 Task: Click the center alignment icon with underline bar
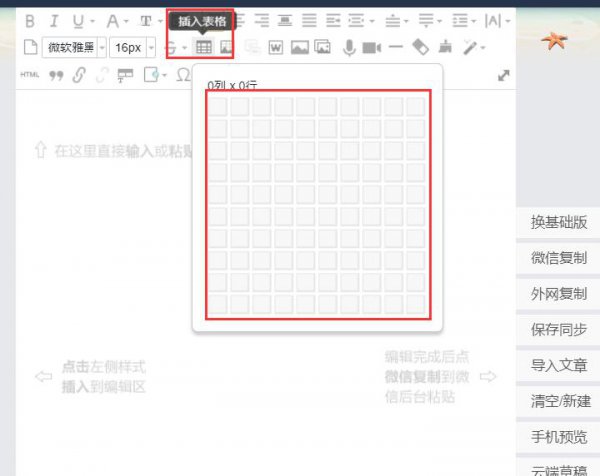pyautogui.click(x=285, y=20)
